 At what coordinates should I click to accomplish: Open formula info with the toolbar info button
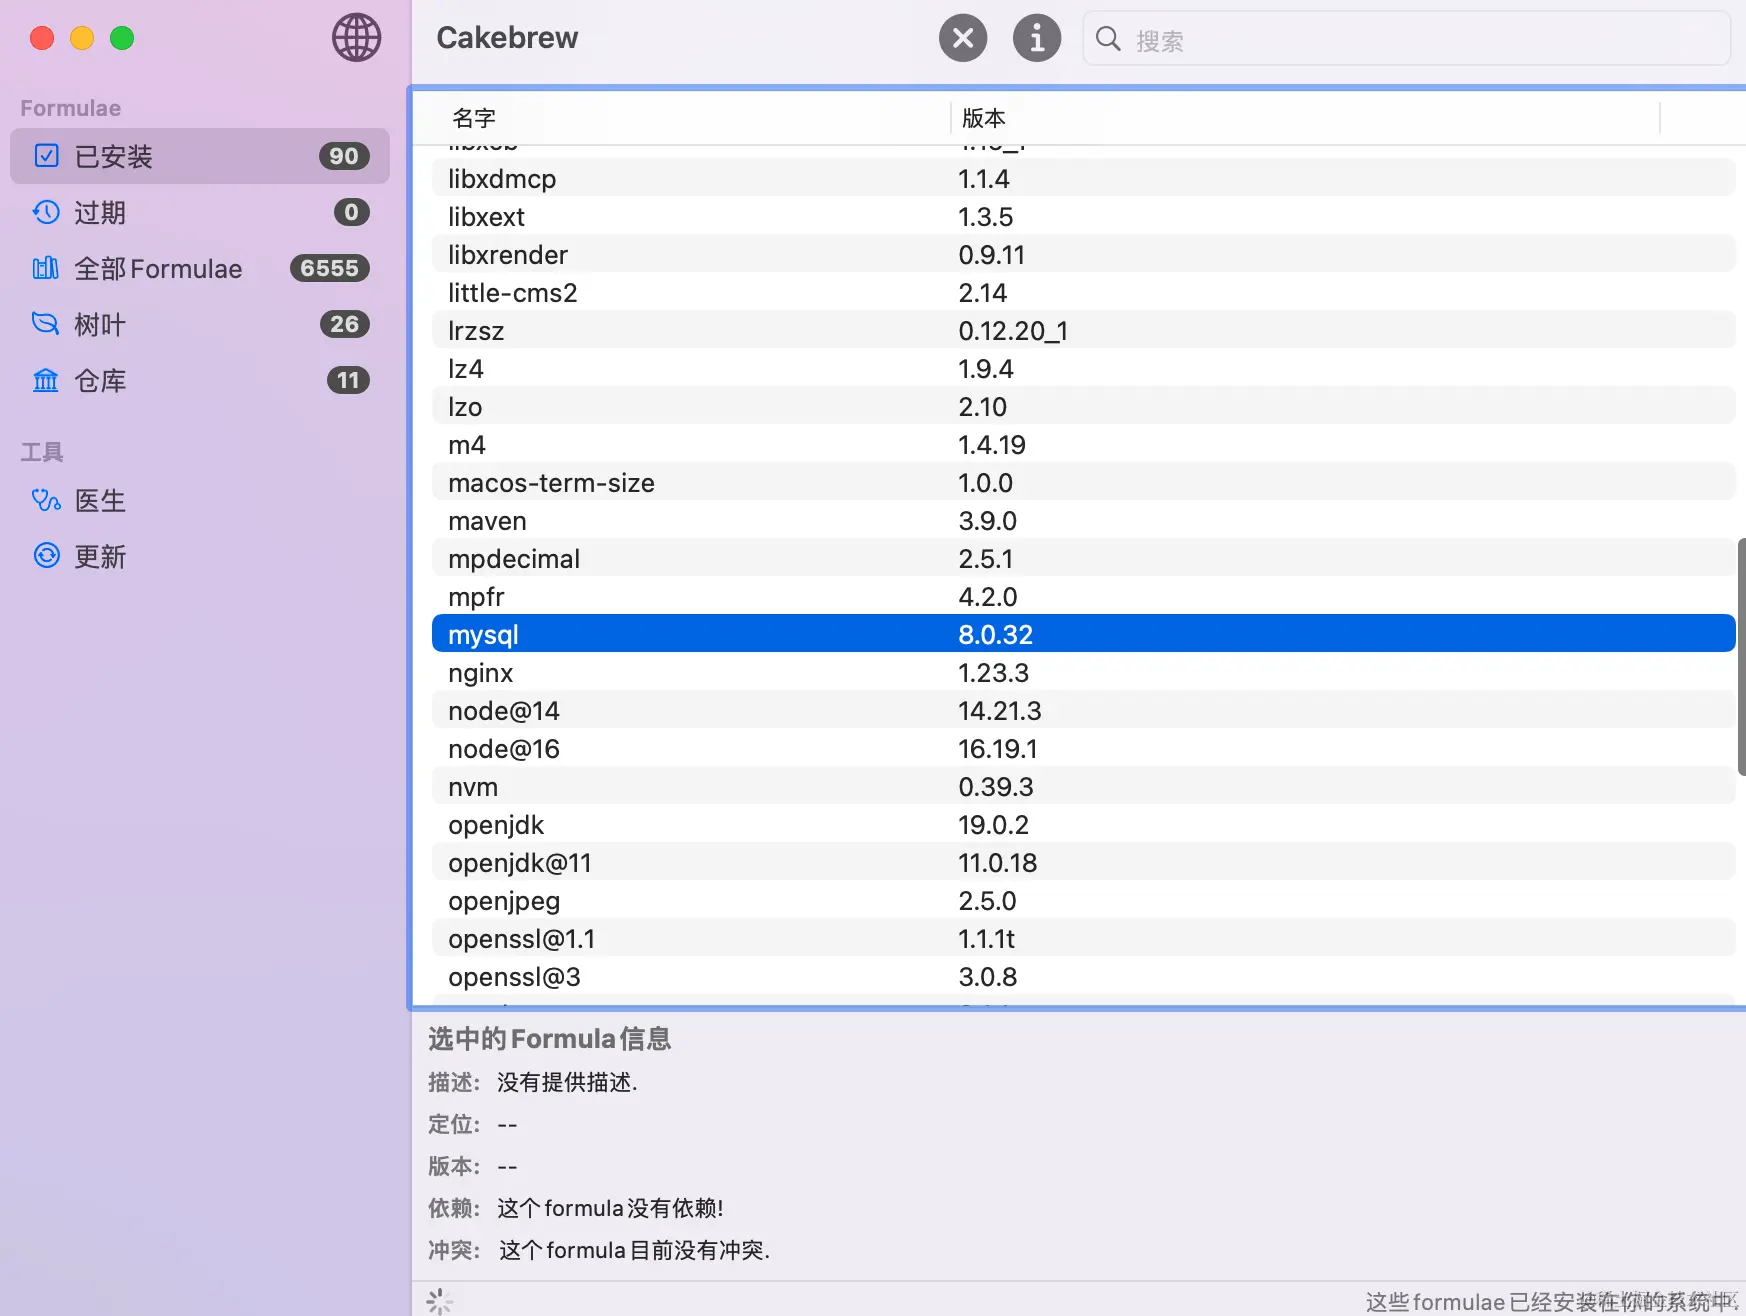[x=1037, y=38]
